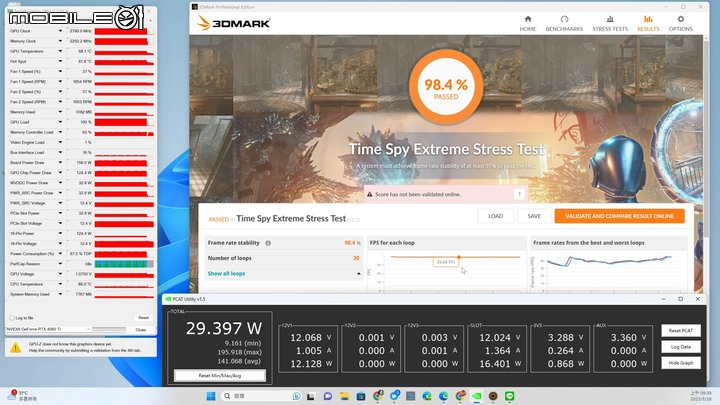Open 3DMark Stress Tests section
The image size is (720, 405).
610,23
